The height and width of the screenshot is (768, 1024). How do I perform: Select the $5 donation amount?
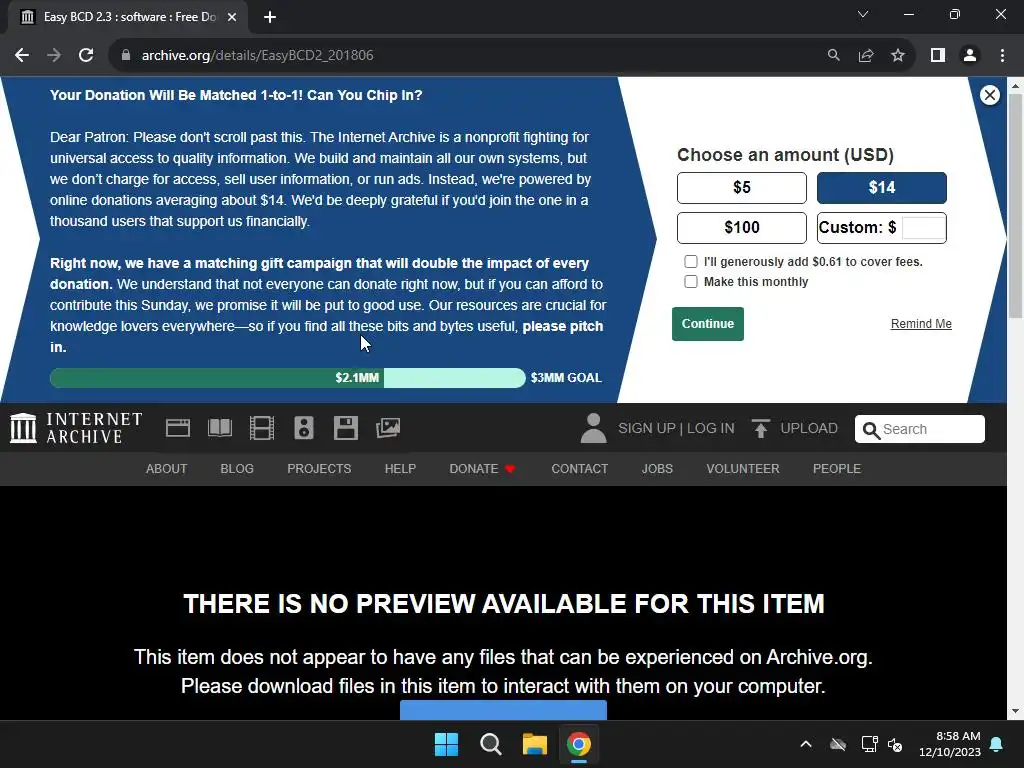[x=742, y=188]
